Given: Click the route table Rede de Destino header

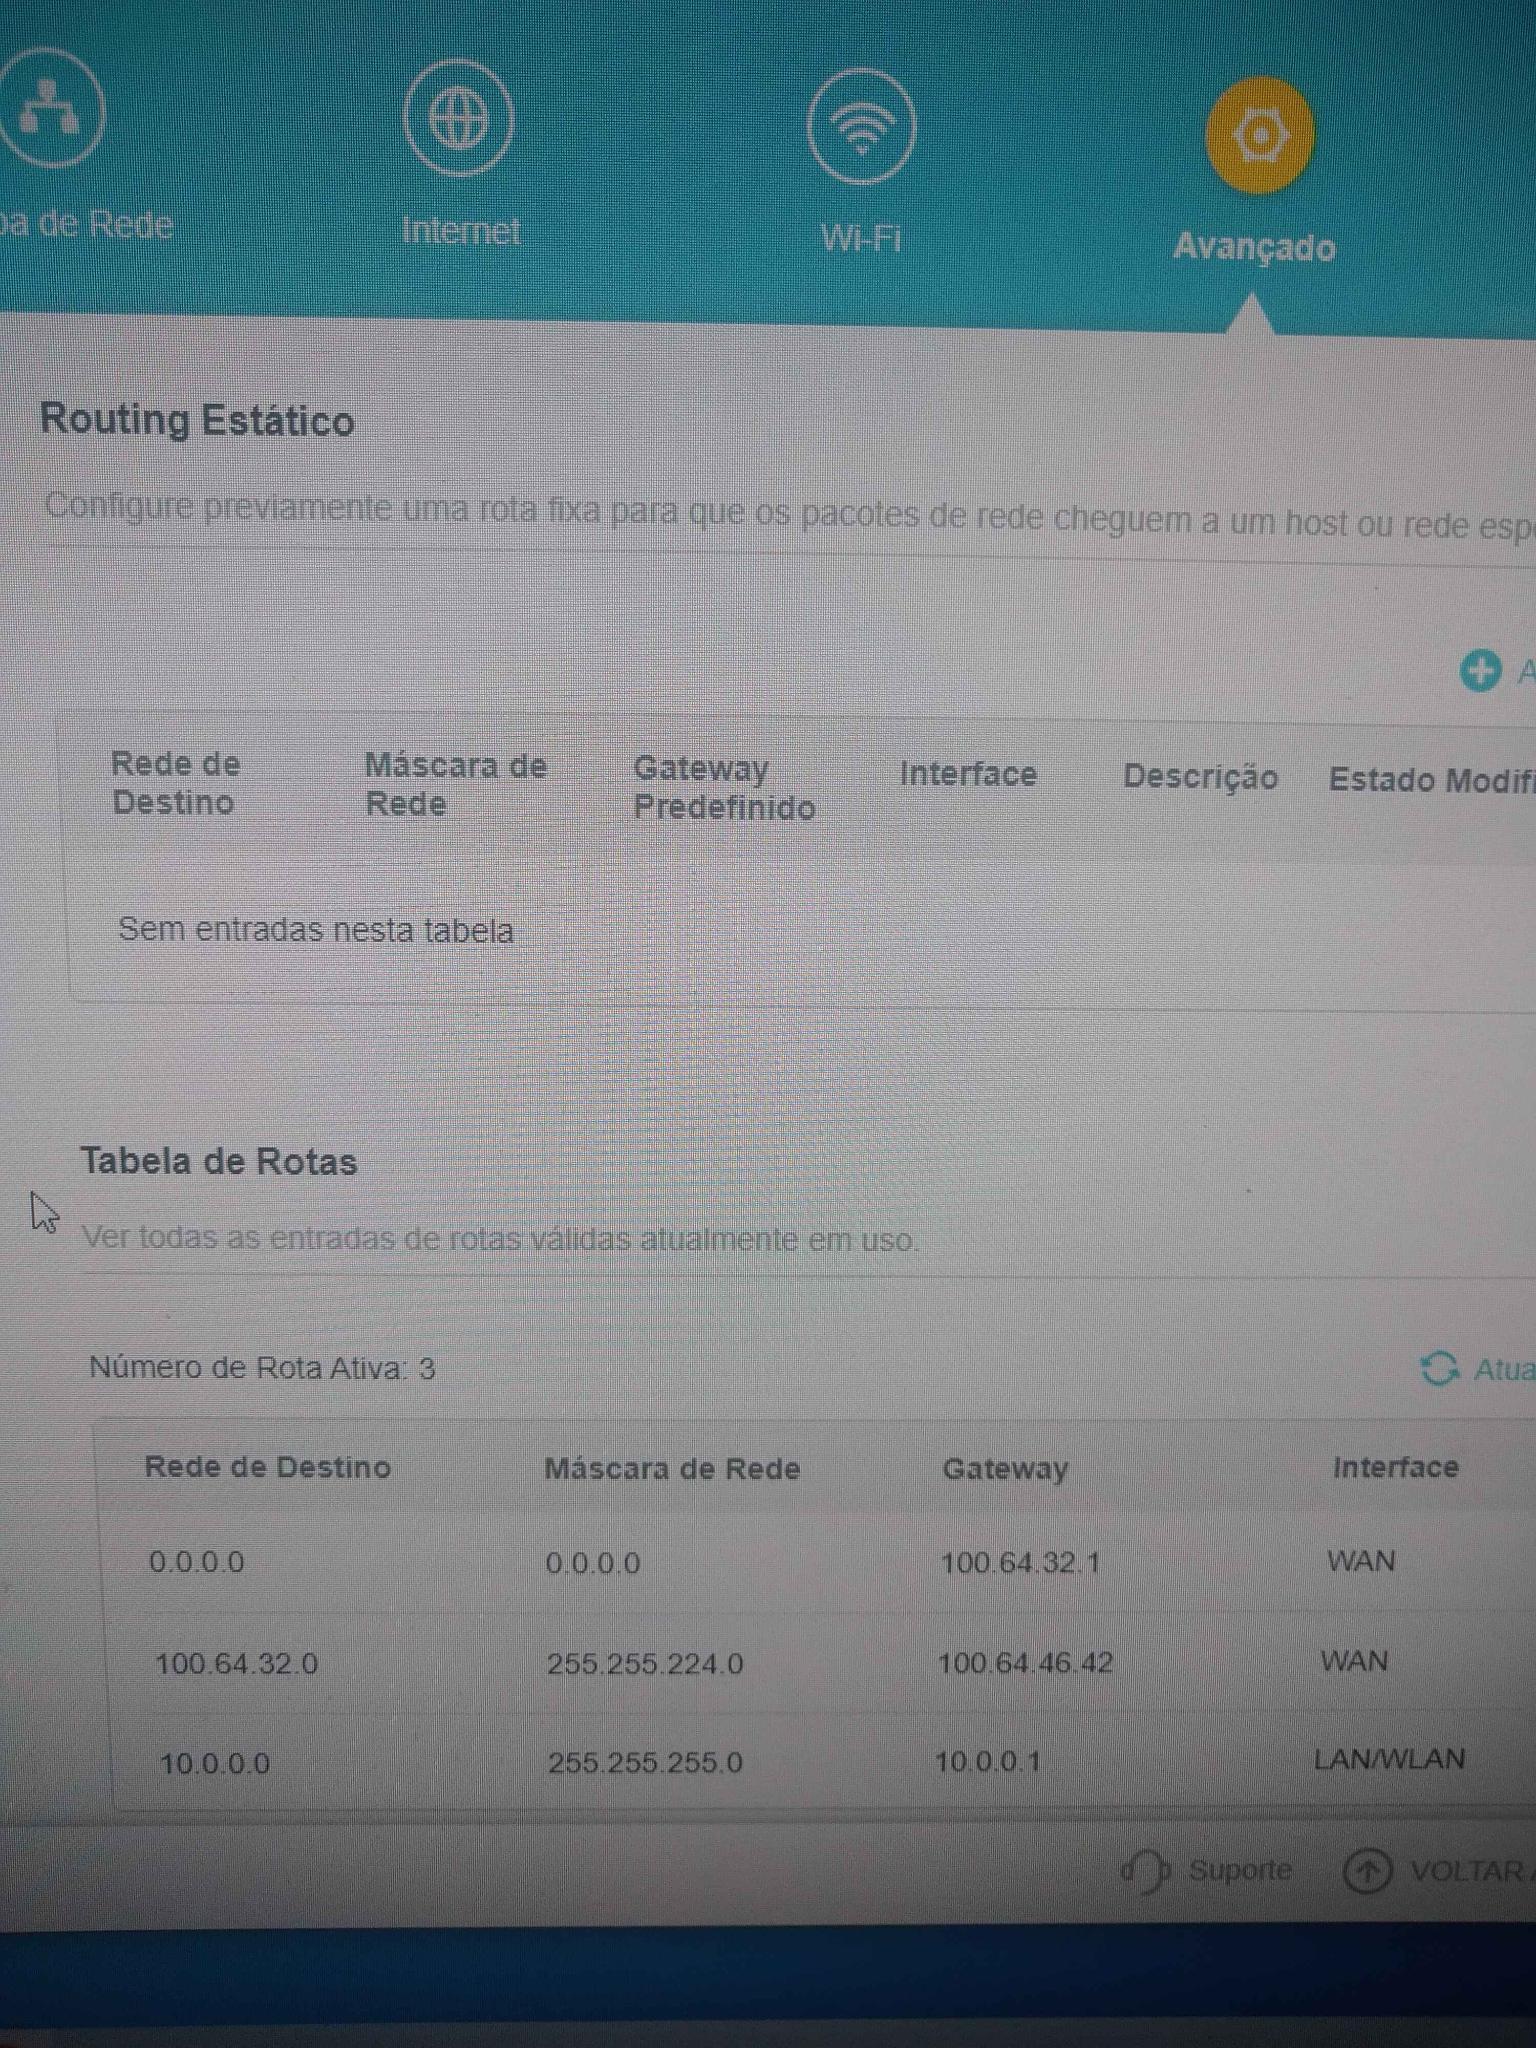Looking at the screenshot, I should (x=267, y=1467).
